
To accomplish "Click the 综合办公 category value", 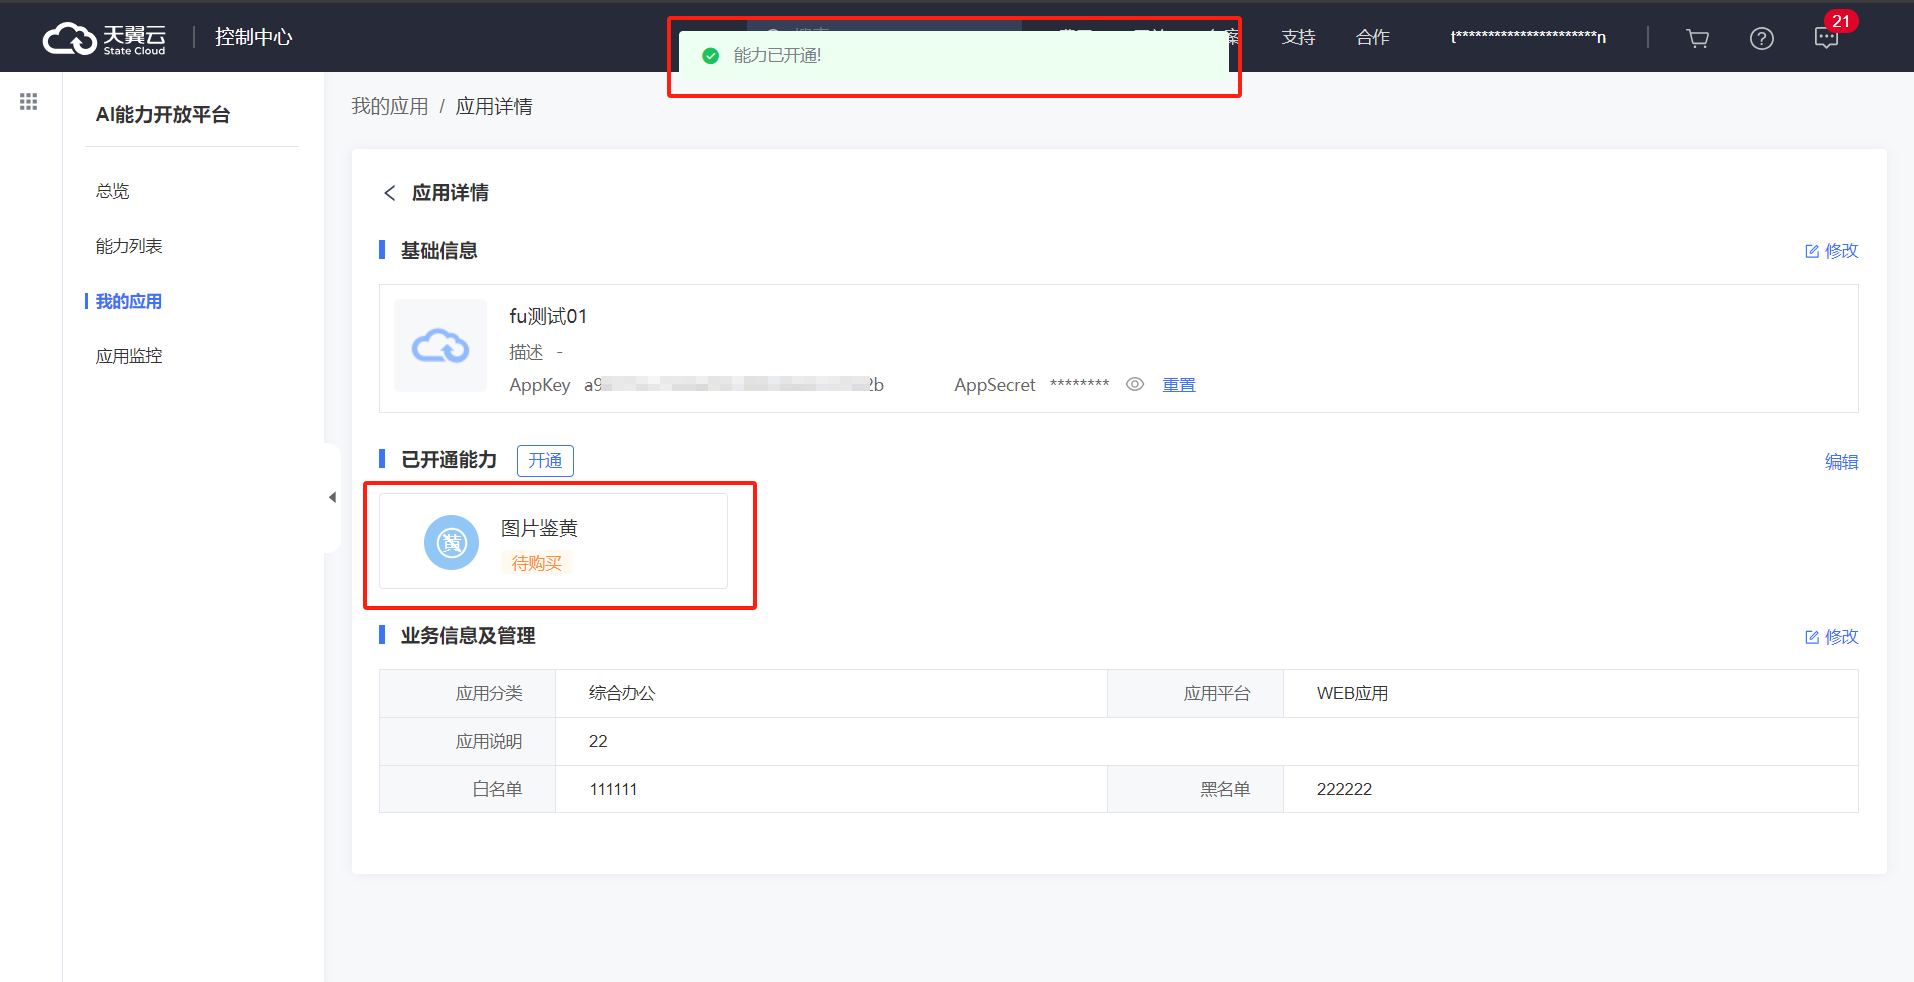I will pyautogui.click(x=622, y=693).
